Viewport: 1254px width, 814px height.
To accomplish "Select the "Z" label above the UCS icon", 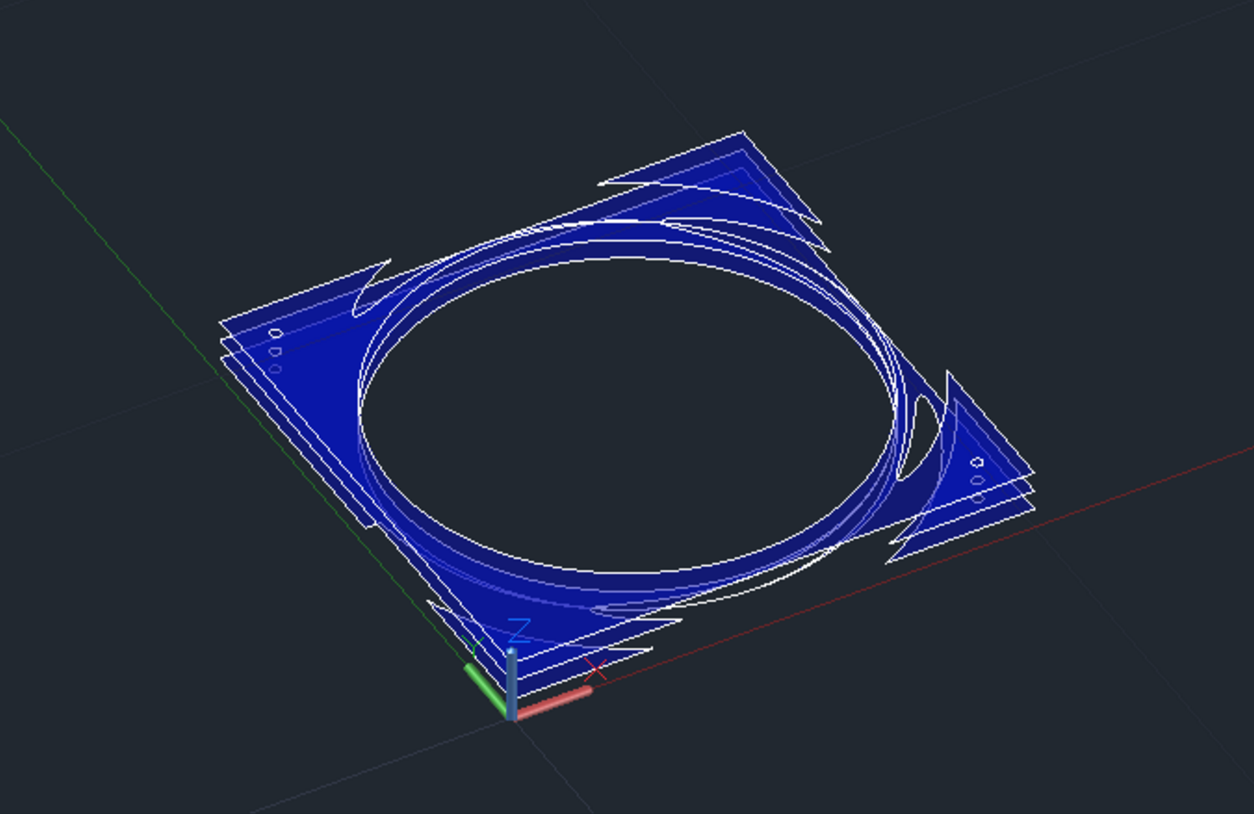I will [518, 632].
